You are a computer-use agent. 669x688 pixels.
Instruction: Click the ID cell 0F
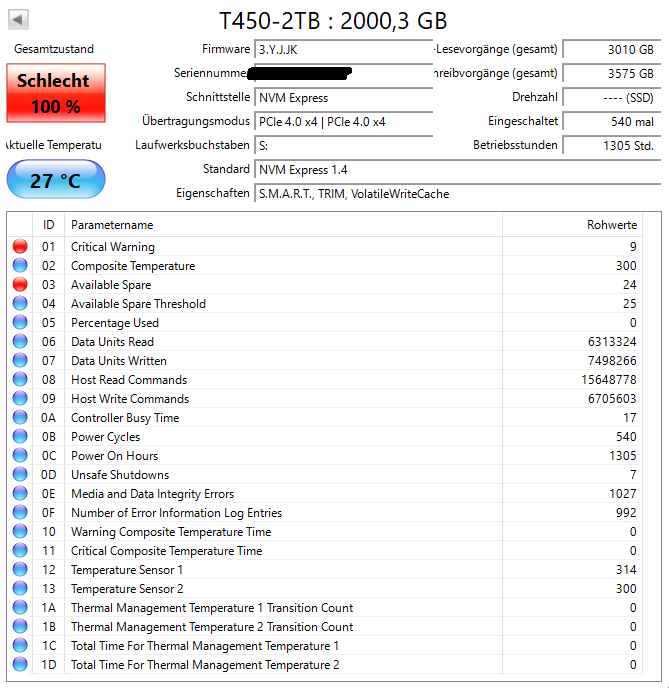[x=48, y=513]
